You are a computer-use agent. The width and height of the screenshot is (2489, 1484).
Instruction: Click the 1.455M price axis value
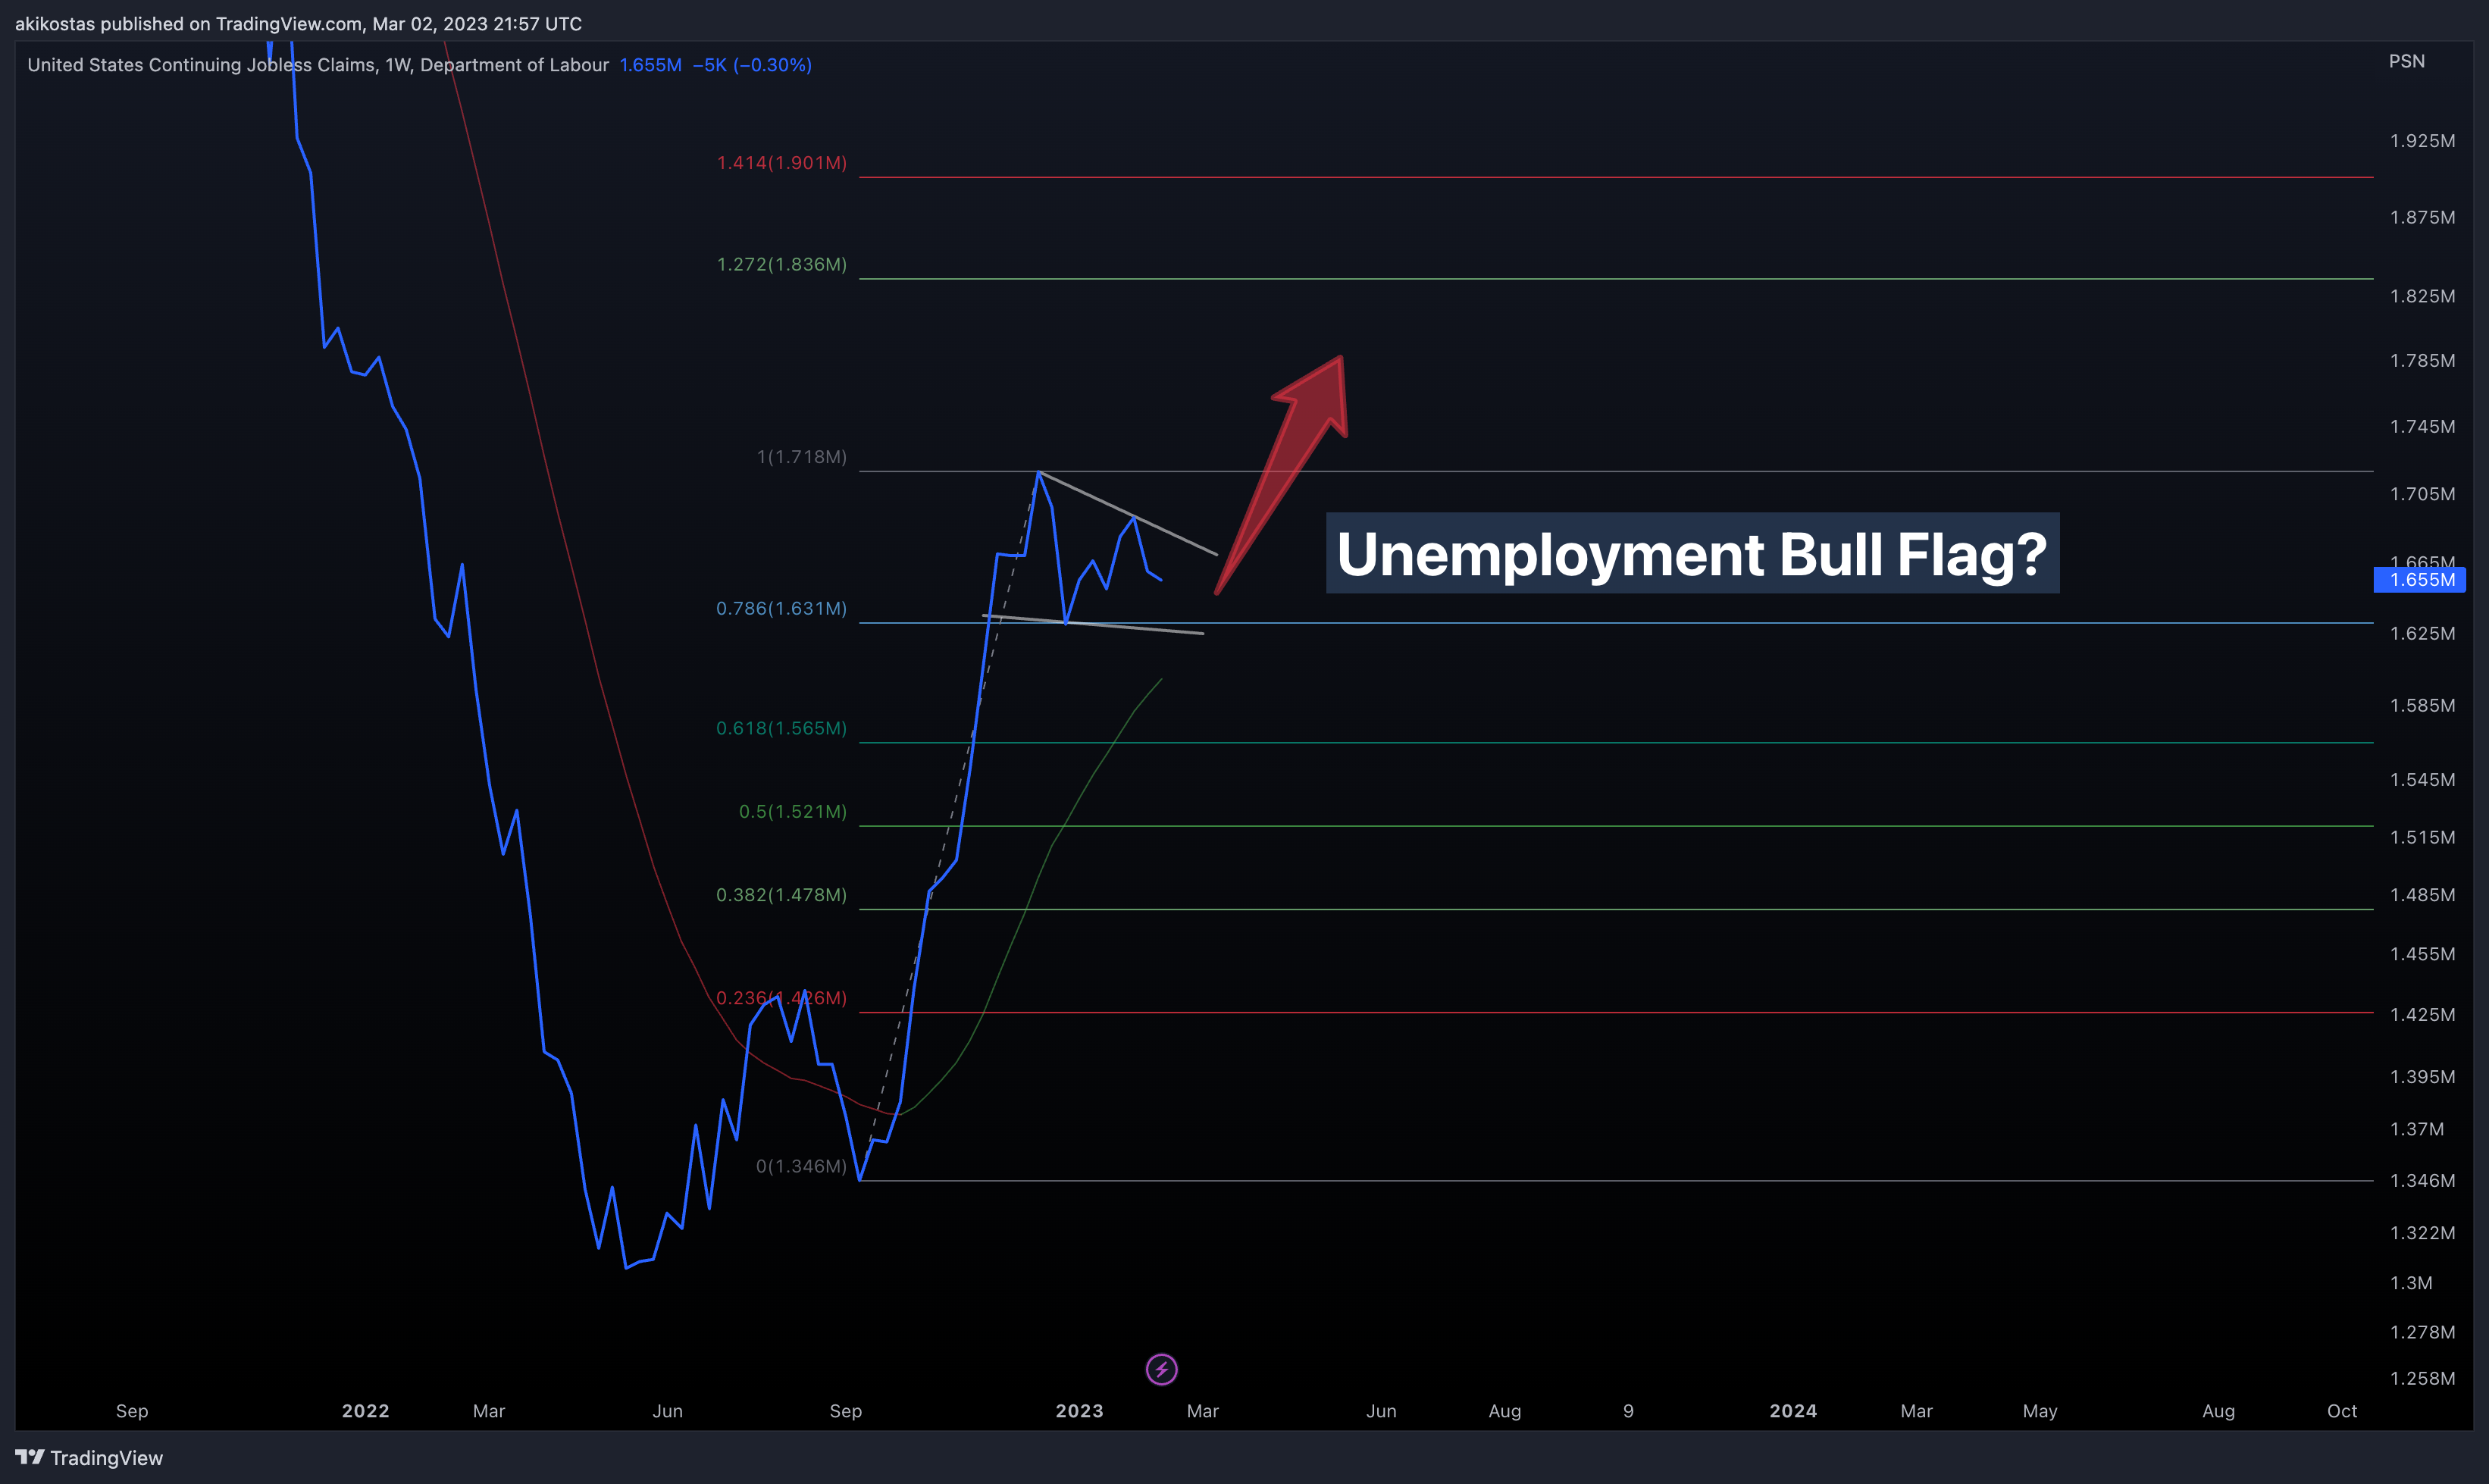(x=2422, y=954)
